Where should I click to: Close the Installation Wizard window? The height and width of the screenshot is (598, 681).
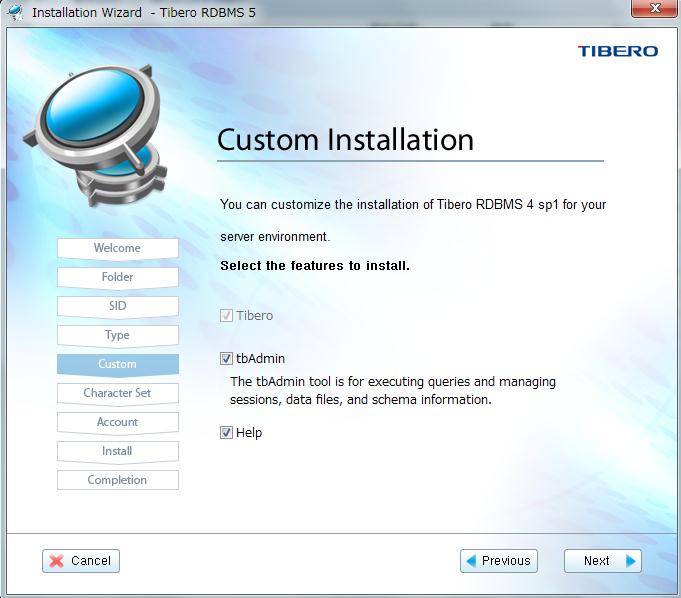pos(654,8)
